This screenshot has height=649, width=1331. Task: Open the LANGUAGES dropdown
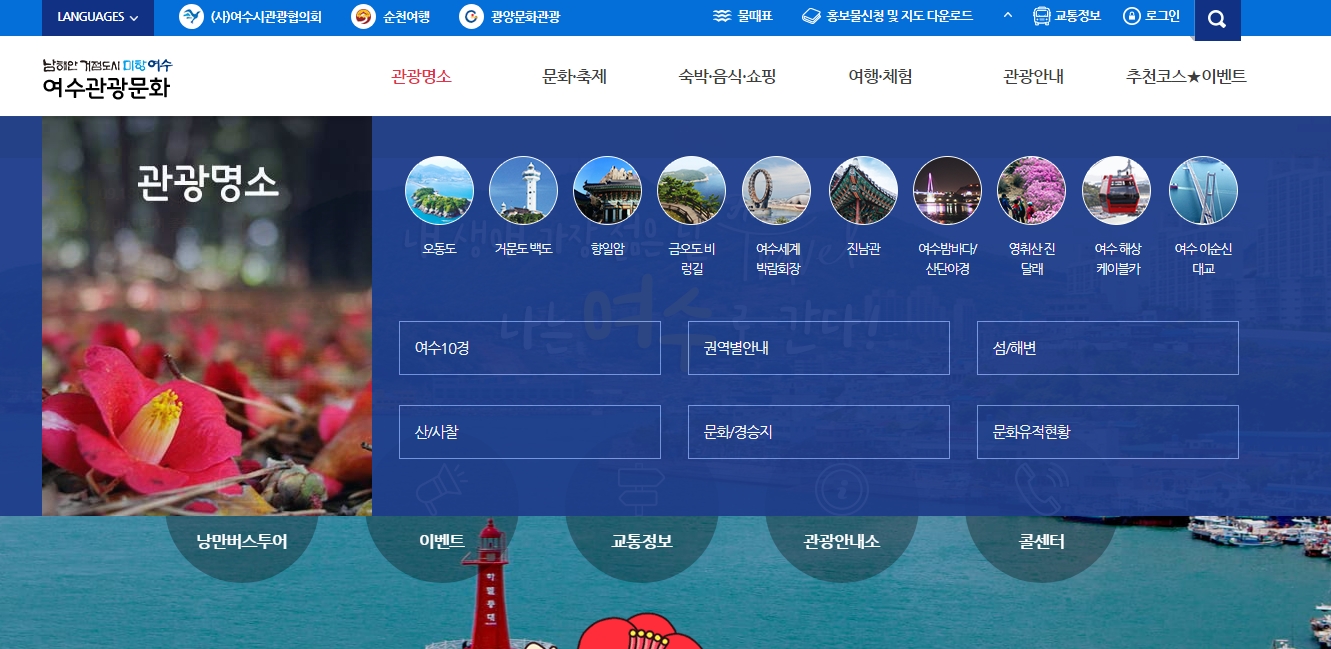click(96, 16)
